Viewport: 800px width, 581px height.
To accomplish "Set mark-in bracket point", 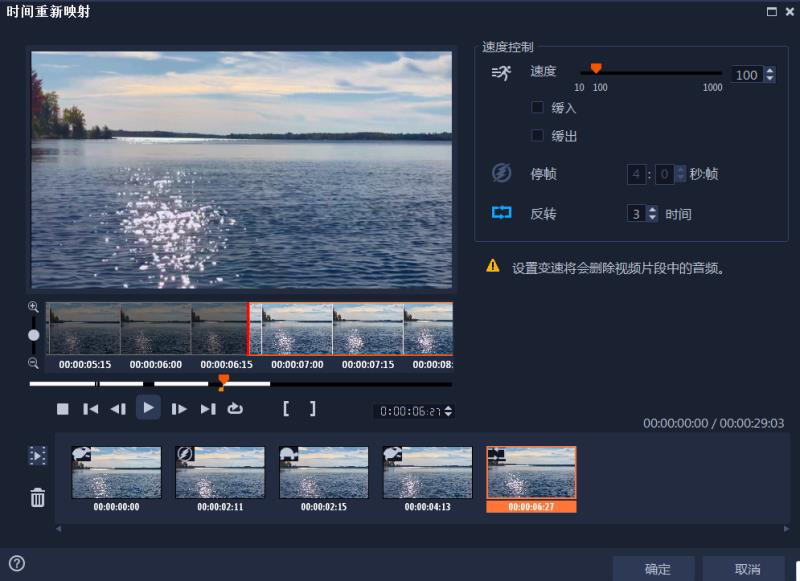I will (286, 409).
